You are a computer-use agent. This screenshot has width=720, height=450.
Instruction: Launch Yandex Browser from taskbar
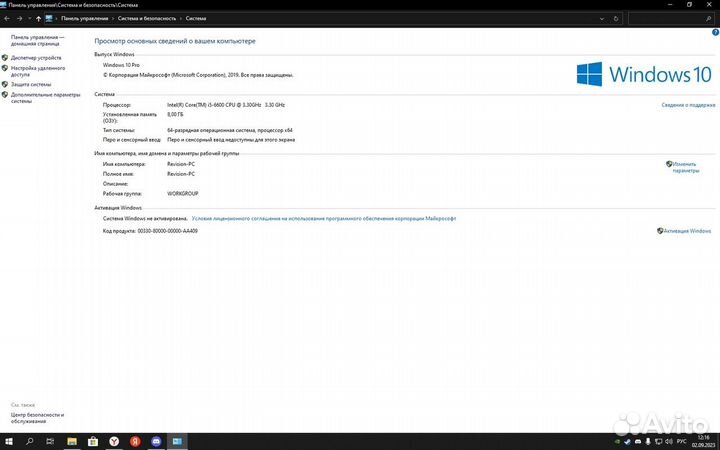click(114, 441)
